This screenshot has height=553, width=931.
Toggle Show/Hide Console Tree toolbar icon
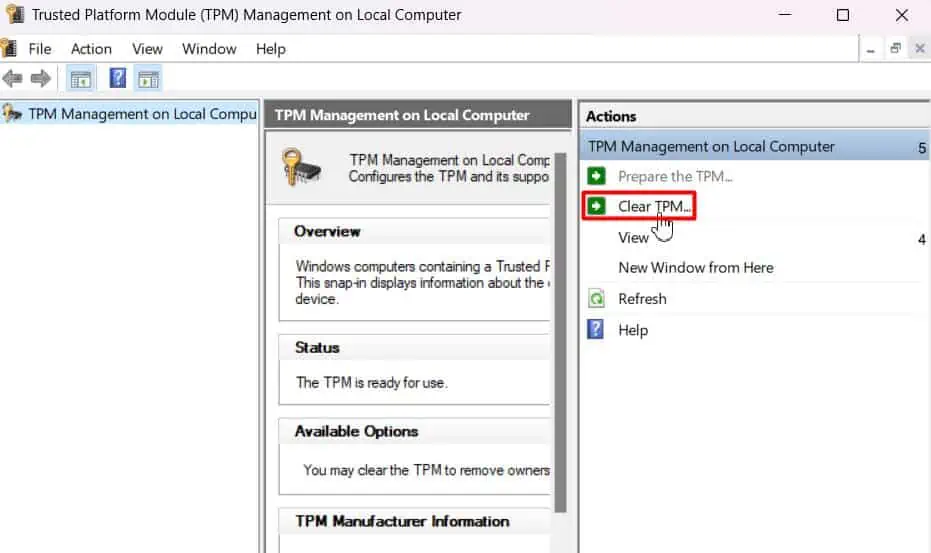point(81,78)
